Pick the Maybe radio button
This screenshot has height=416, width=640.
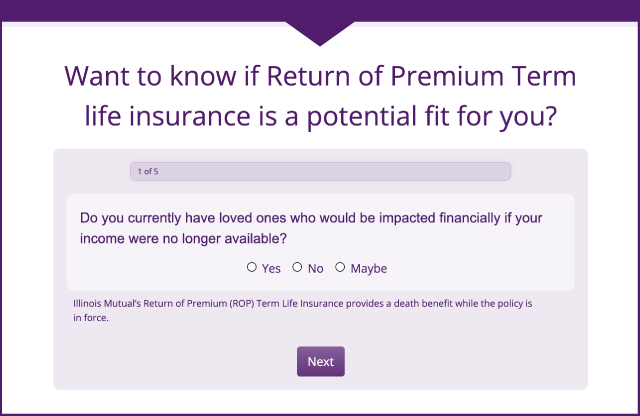coord(340,267)
